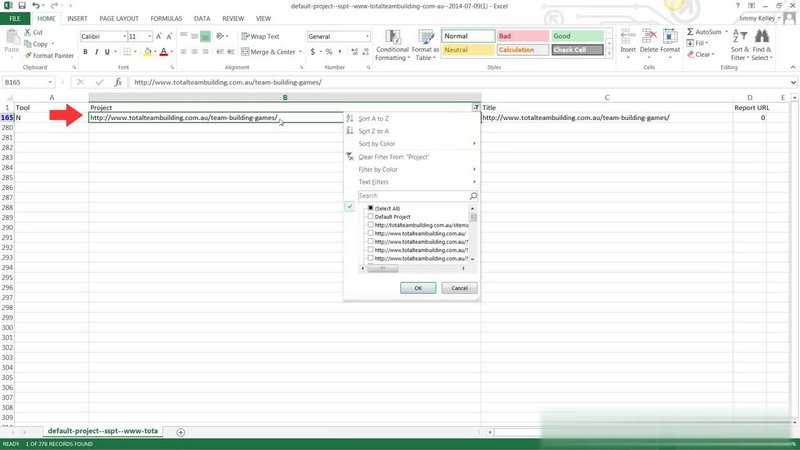Collapse the ribbon with the arrow

click(x=793, y=67)
